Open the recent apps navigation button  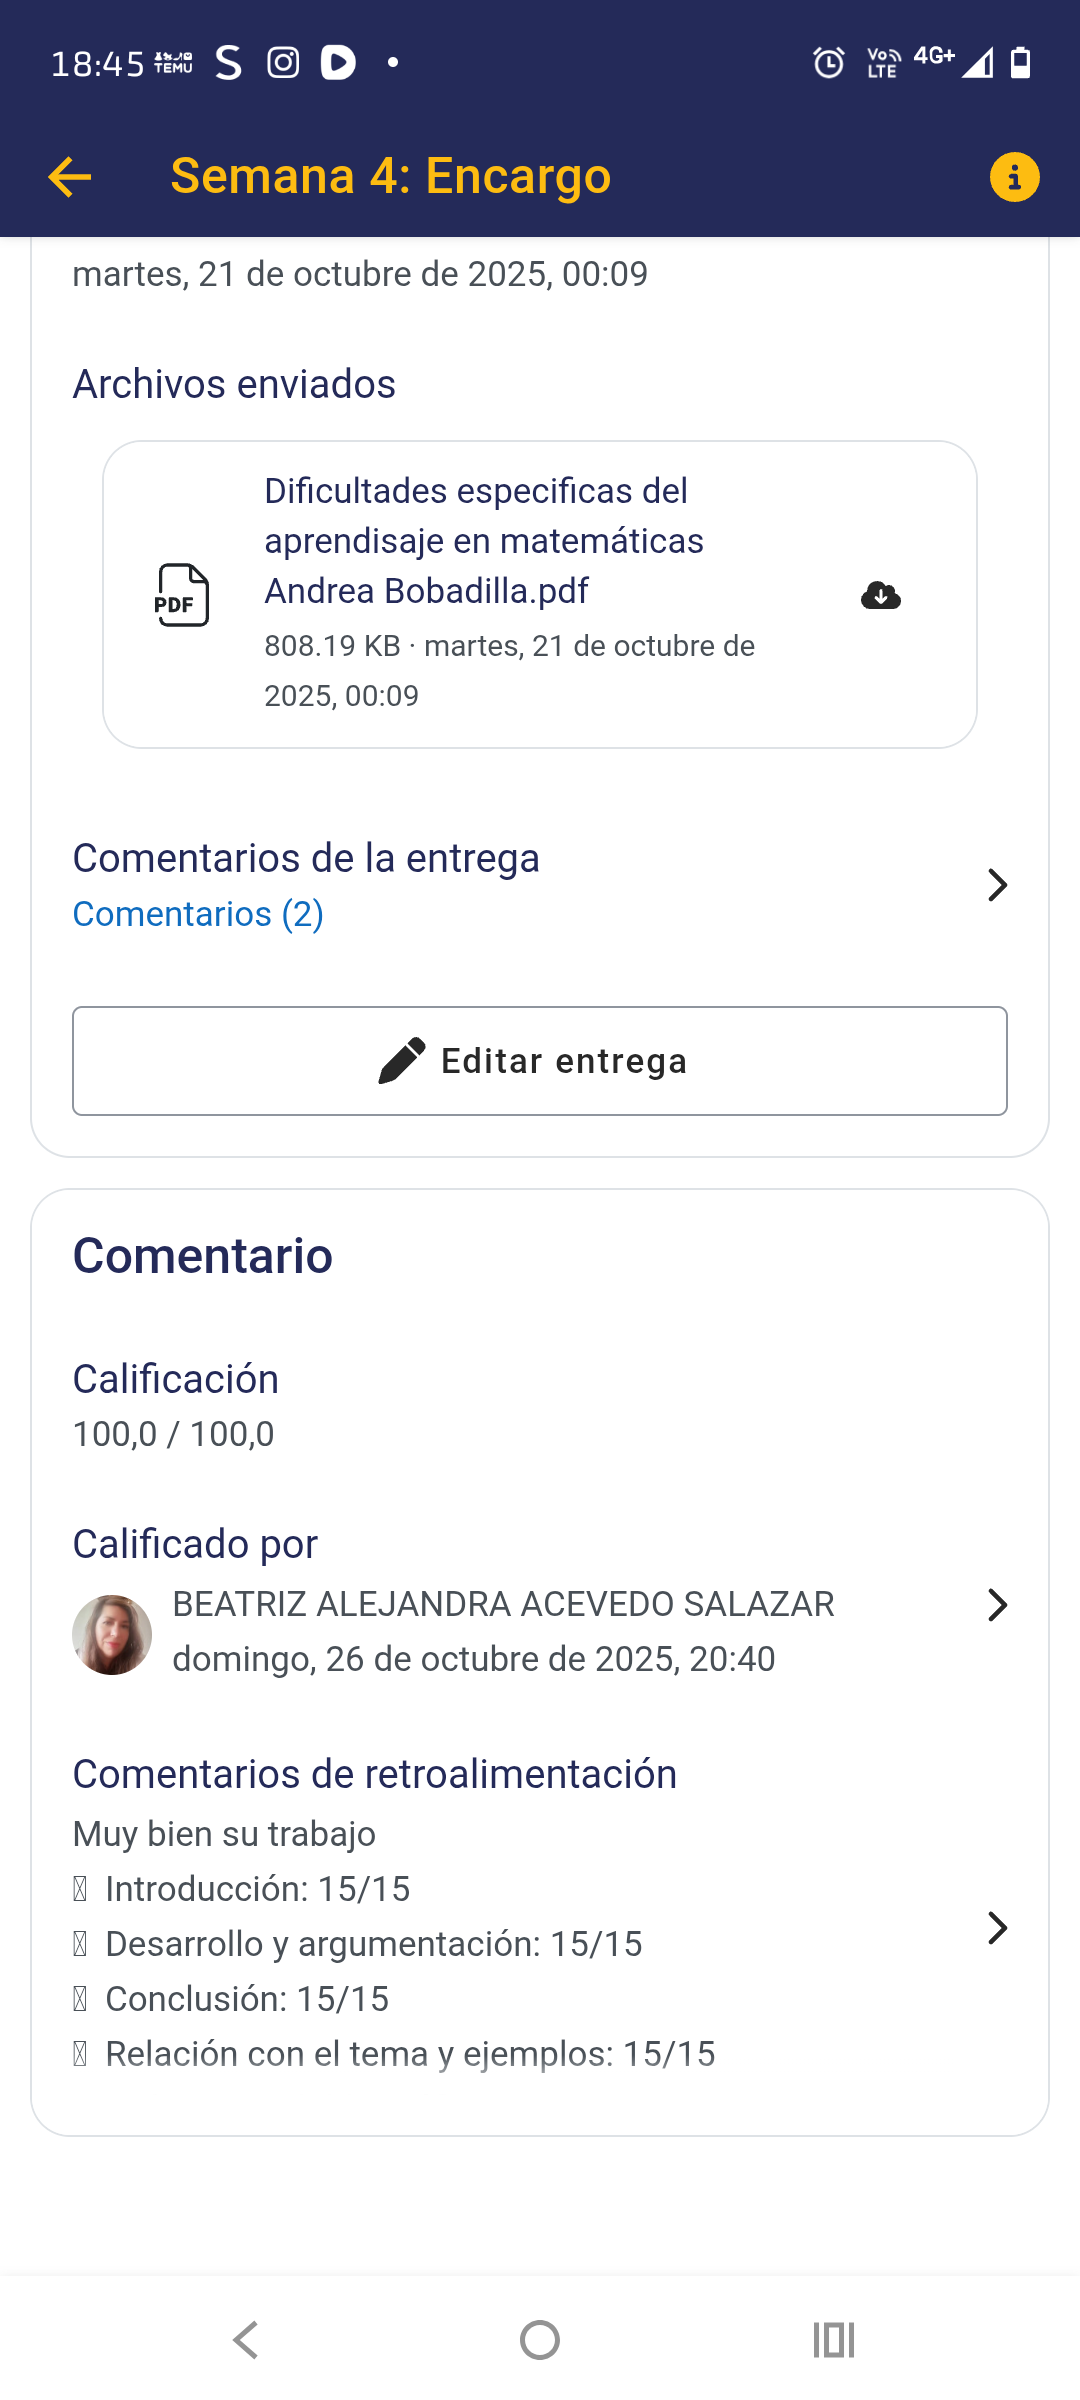point(833,2340)
